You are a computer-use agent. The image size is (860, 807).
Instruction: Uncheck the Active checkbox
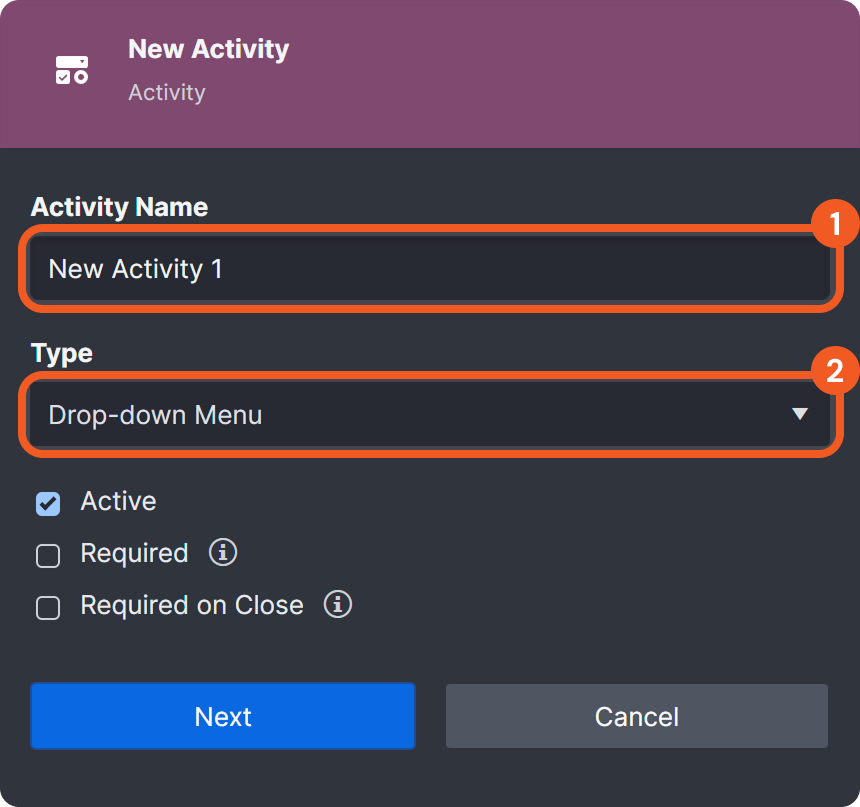[x=48, y=503]
